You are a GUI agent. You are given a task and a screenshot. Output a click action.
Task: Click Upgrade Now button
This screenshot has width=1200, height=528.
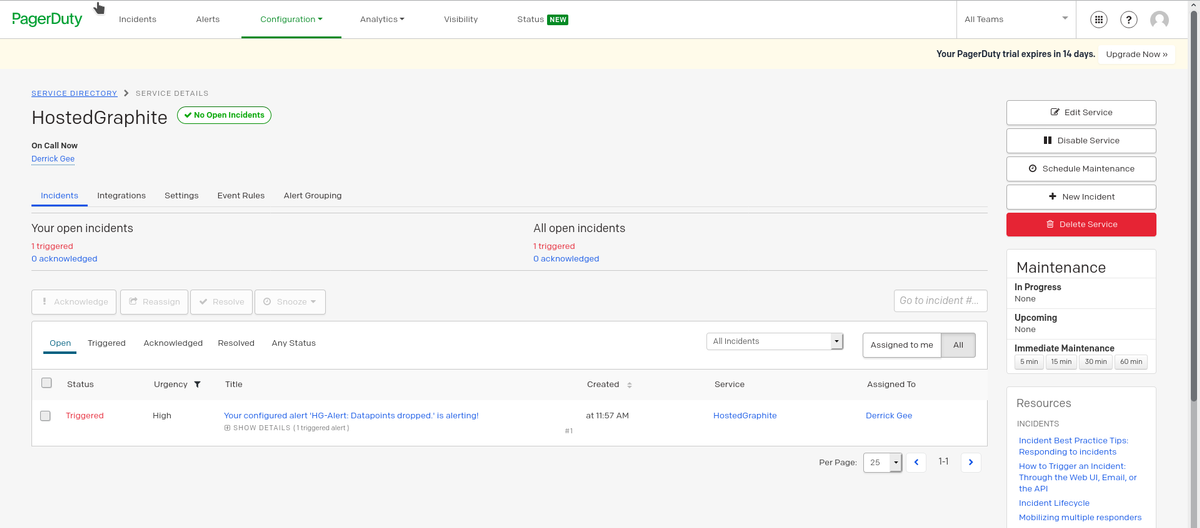pos(1136,54)
